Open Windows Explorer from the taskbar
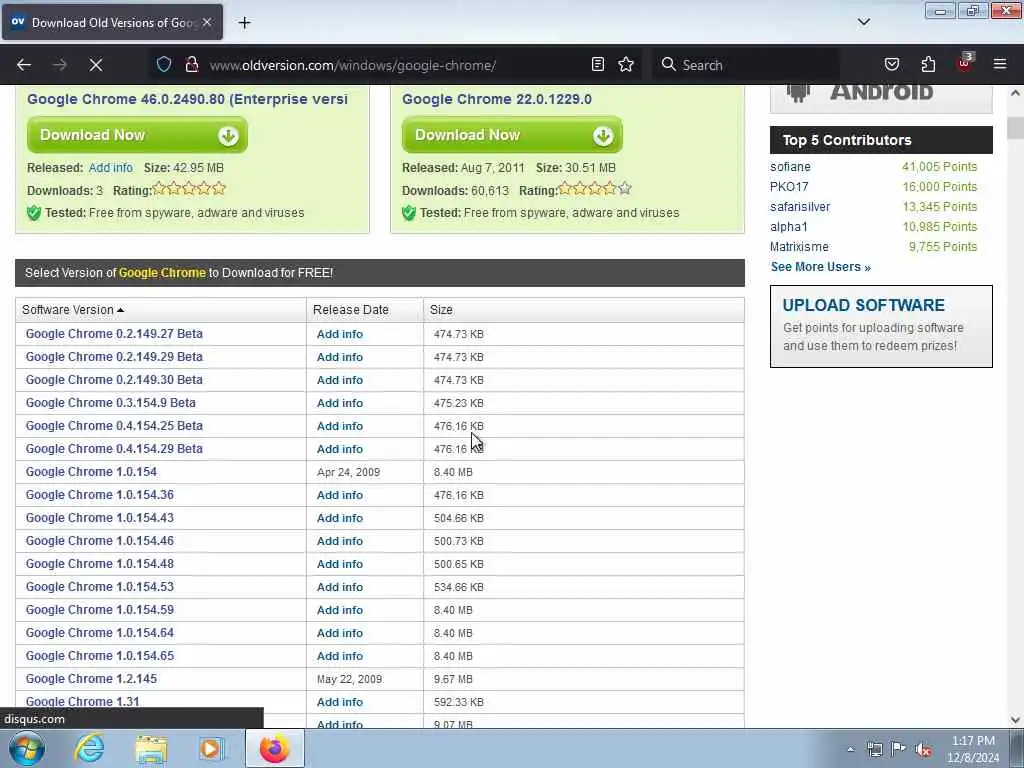Screen dimensions: 1024x768 click(151, 749)
